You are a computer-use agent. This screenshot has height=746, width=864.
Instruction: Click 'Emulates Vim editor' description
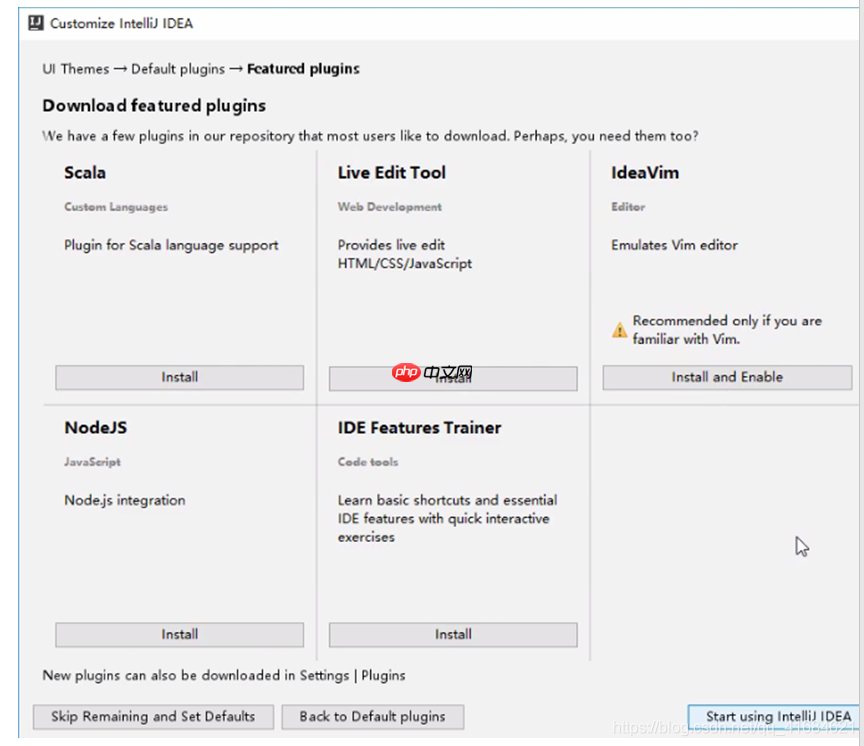coord(674,245)
